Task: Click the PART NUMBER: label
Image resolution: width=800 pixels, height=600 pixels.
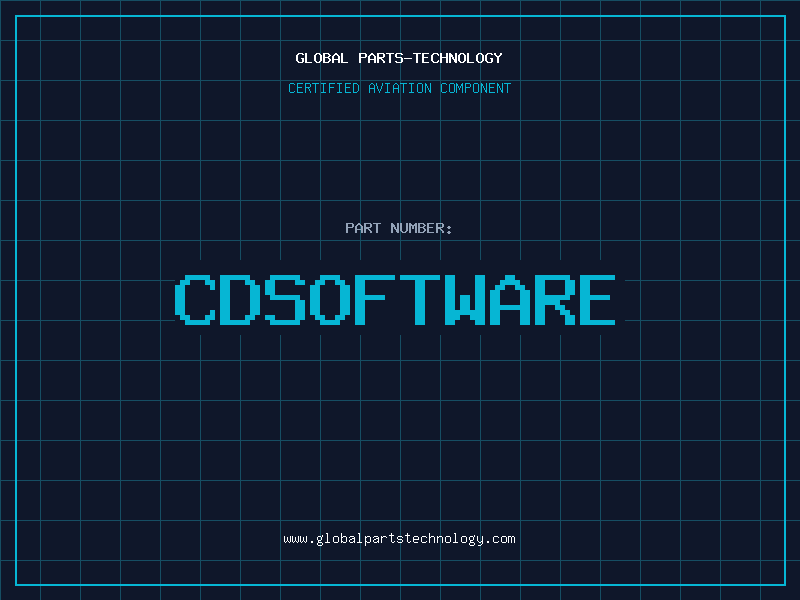Action: 398,228
